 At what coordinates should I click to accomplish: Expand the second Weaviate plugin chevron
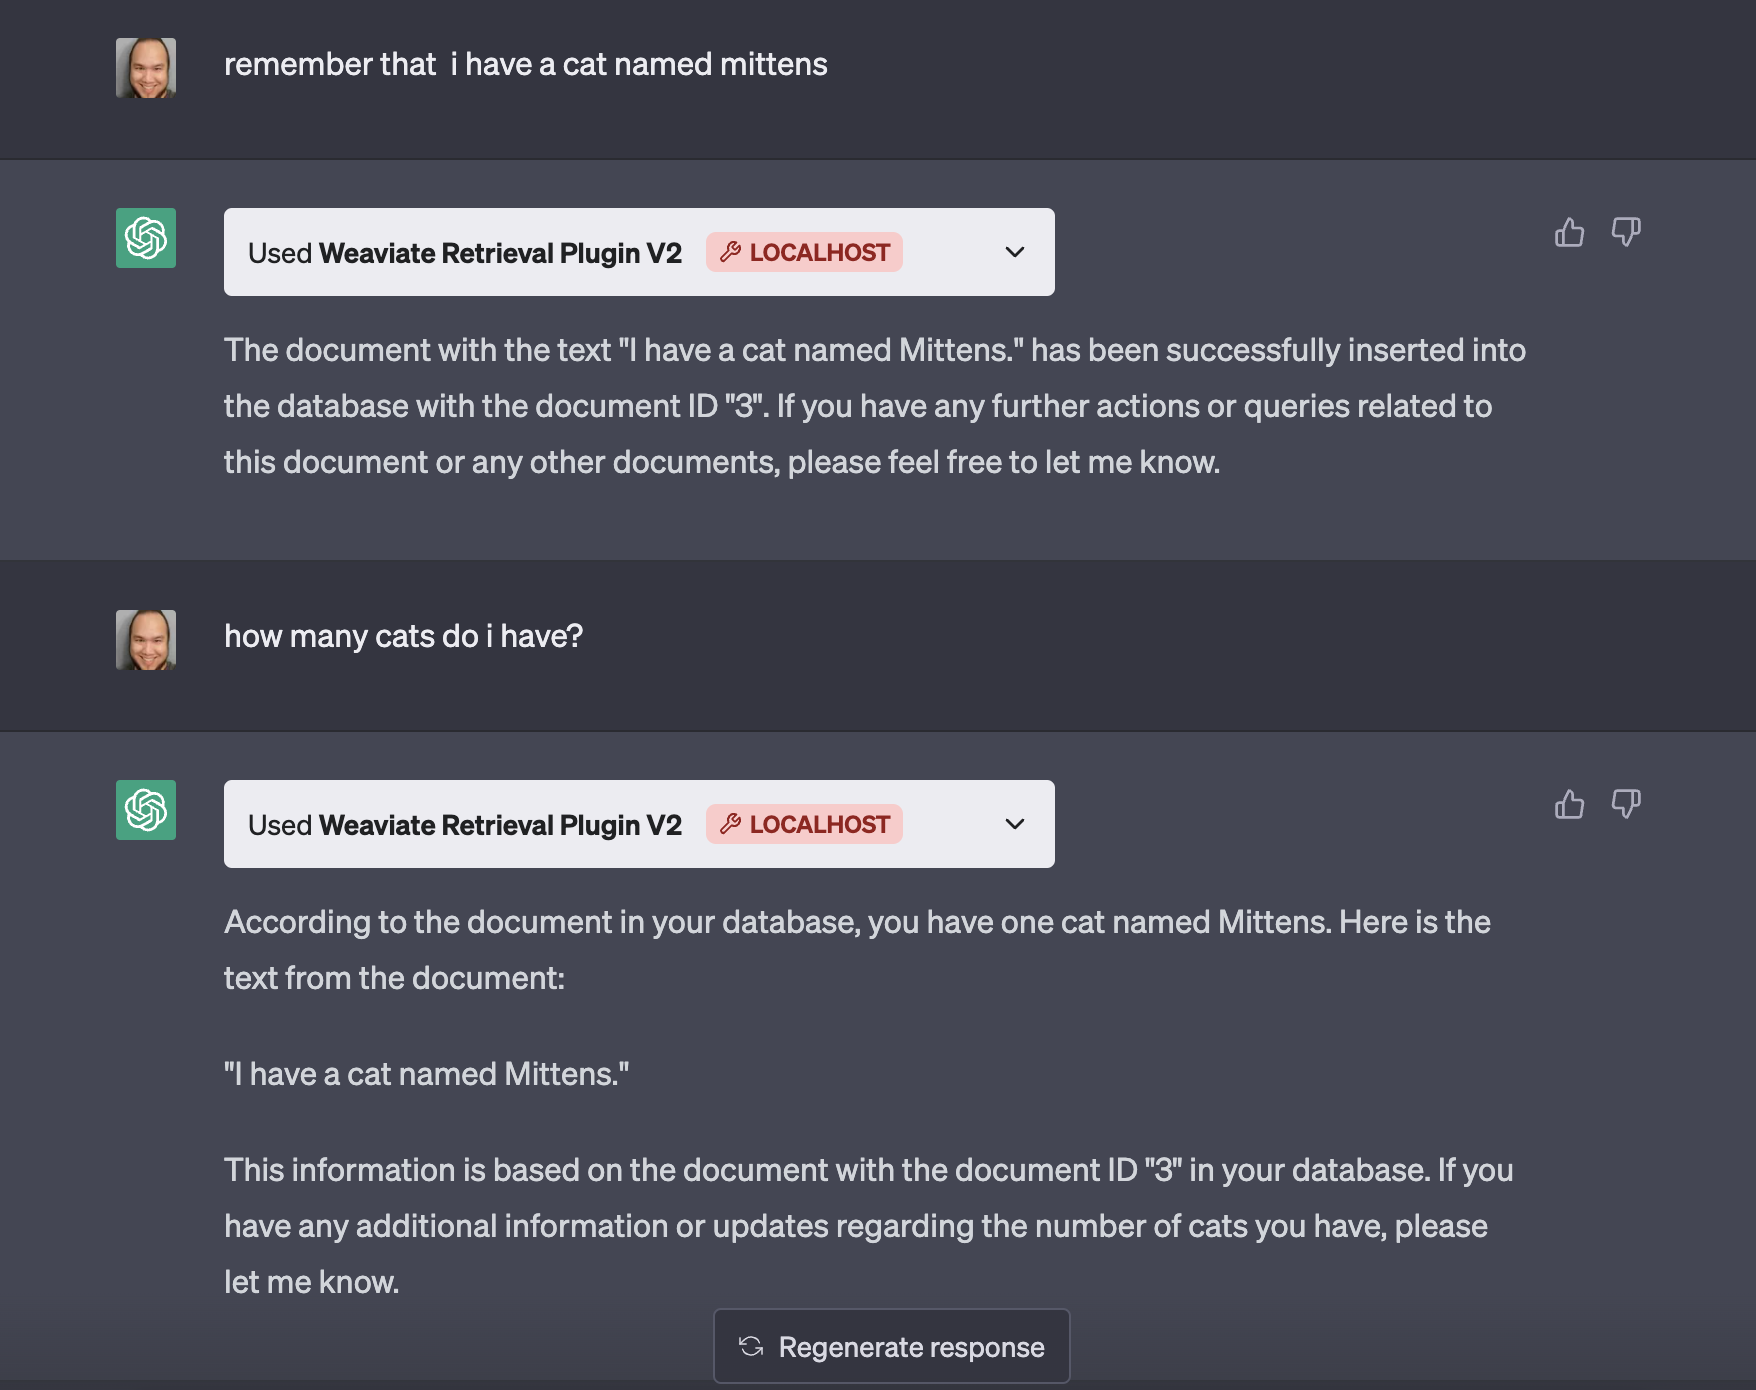1015,824
